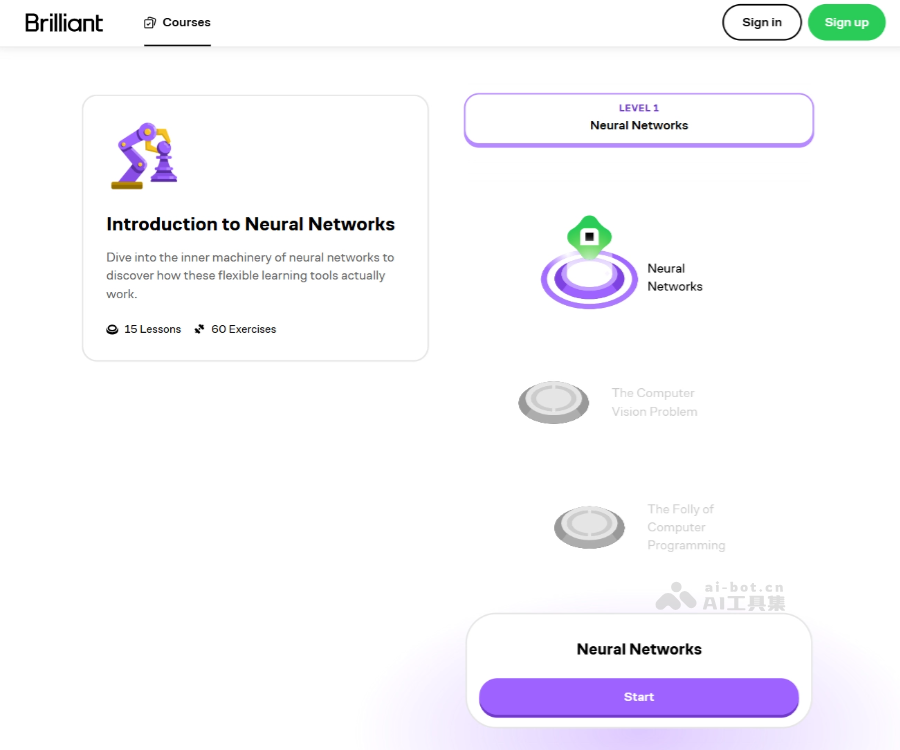
Task: Select the gray Computer Vision Problem node
Action: click(x=553, y=401)
